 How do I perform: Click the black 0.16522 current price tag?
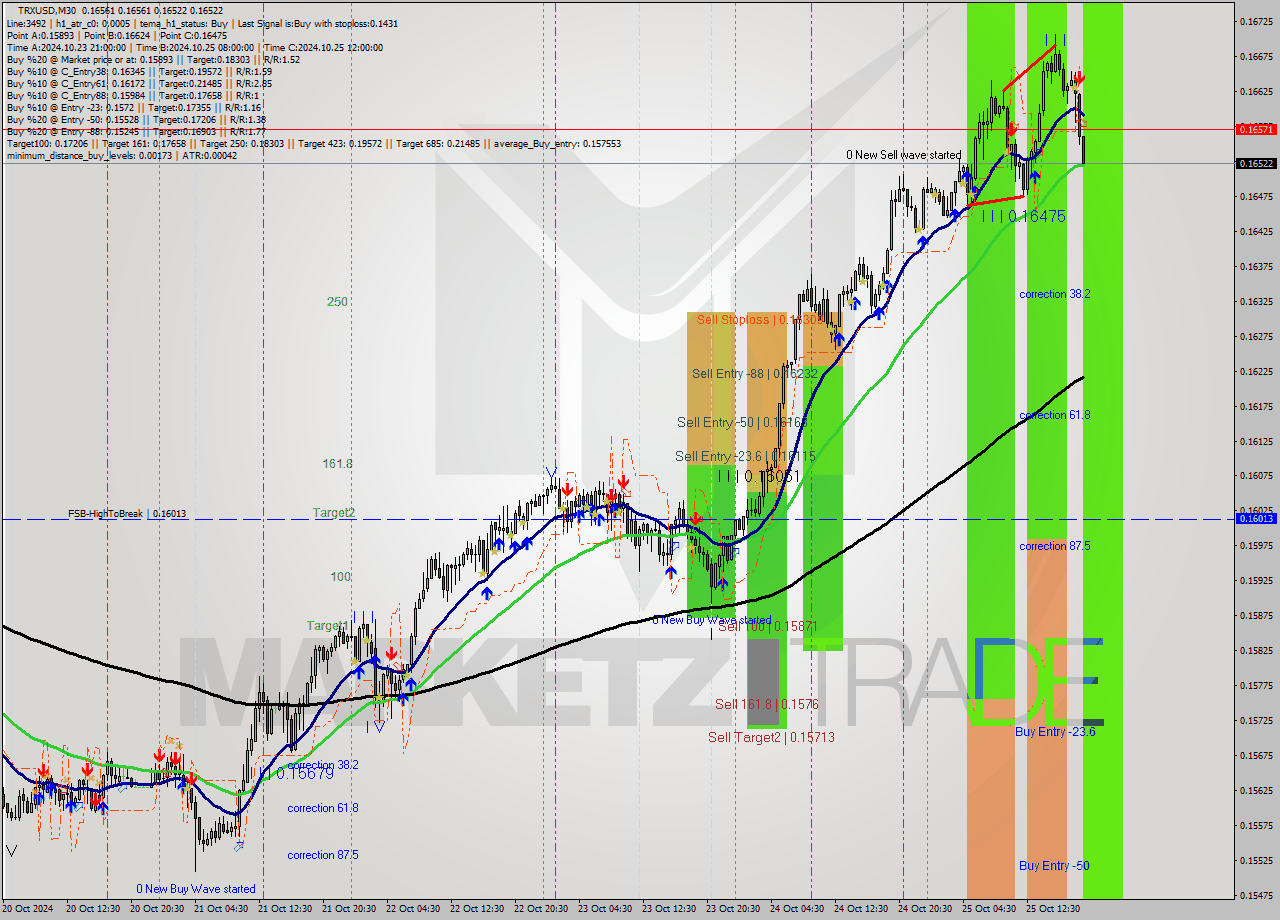point(1255,164)
